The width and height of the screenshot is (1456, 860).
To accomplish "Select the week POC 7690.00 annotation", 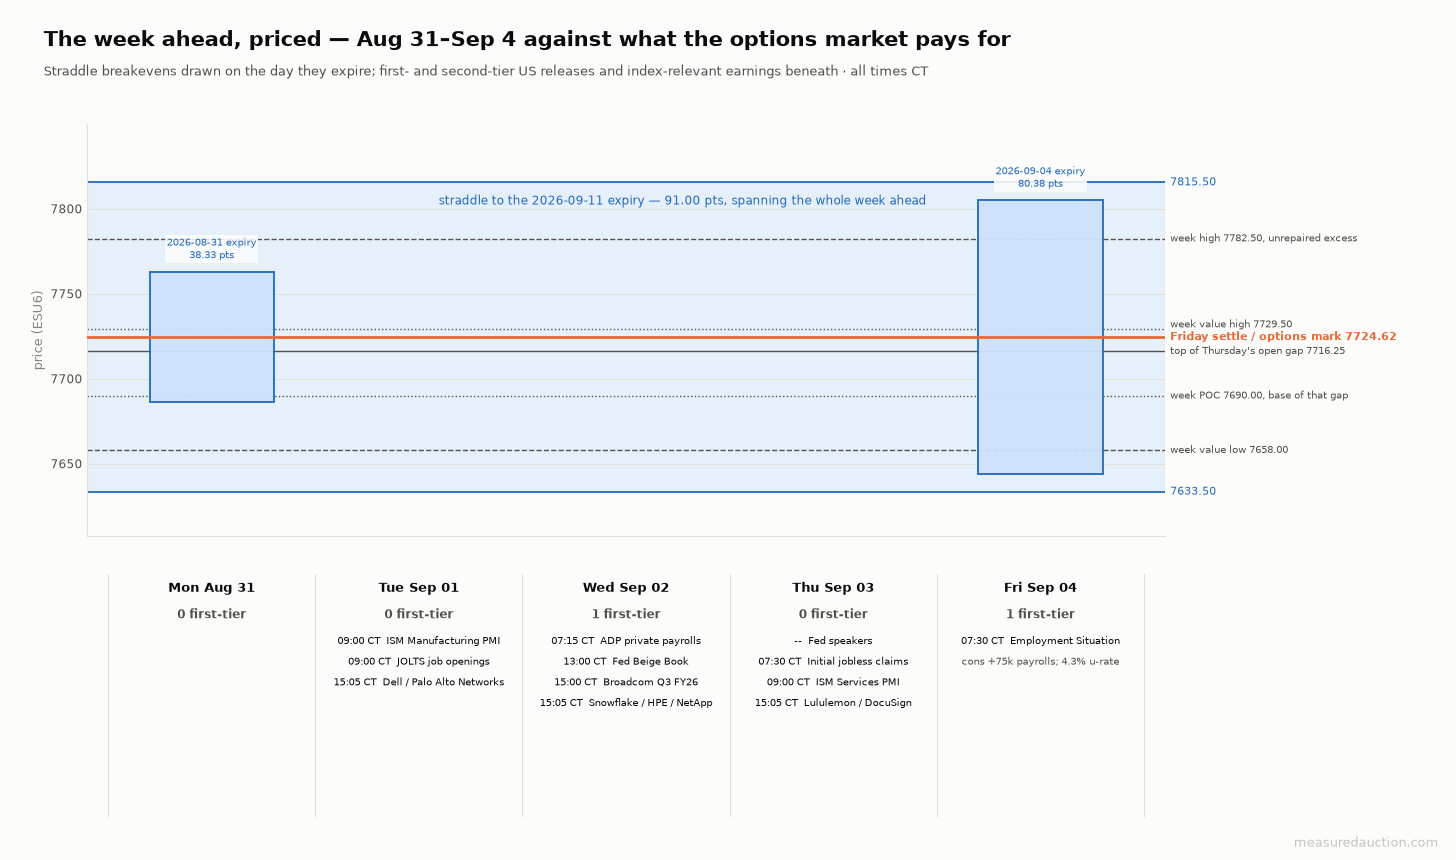I will [x=1259, y=396].
